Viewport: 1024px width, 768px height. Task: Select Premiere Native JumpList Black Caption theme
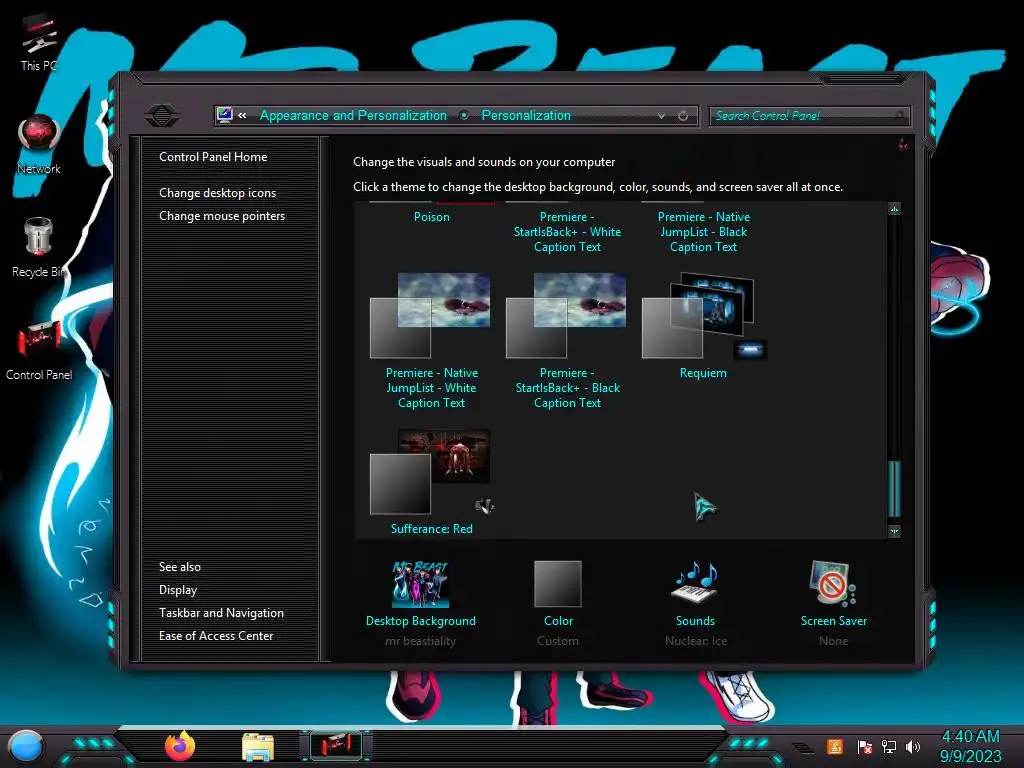click(x=703, y=232)
